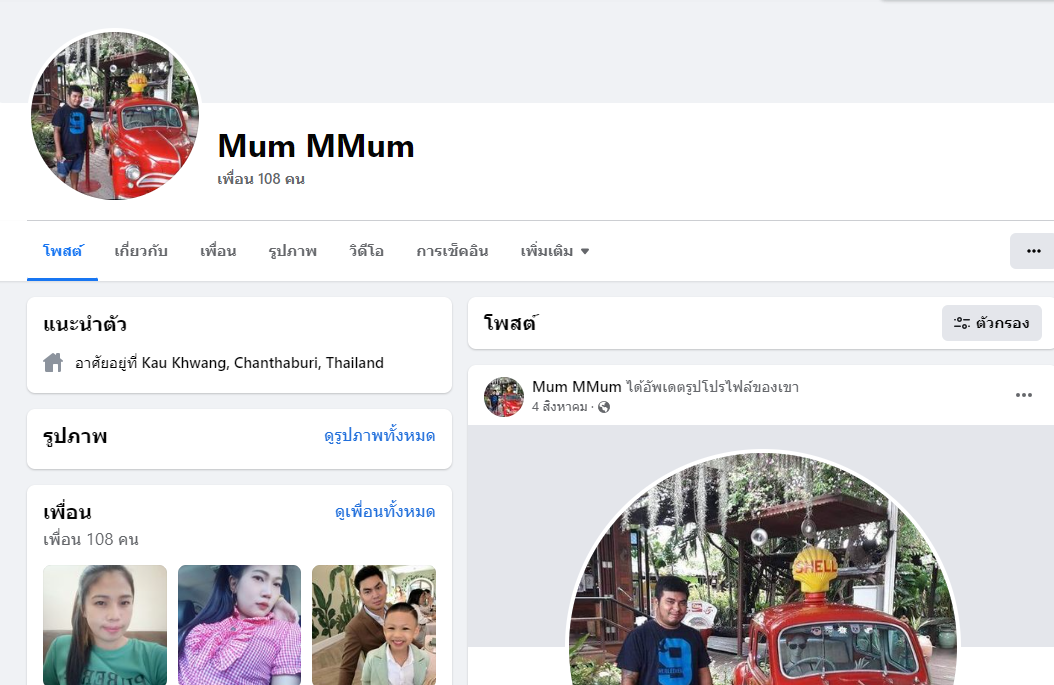Click the globe public-audience icon on post
The height and width of the screenshot is (685, 1054).
604,407
